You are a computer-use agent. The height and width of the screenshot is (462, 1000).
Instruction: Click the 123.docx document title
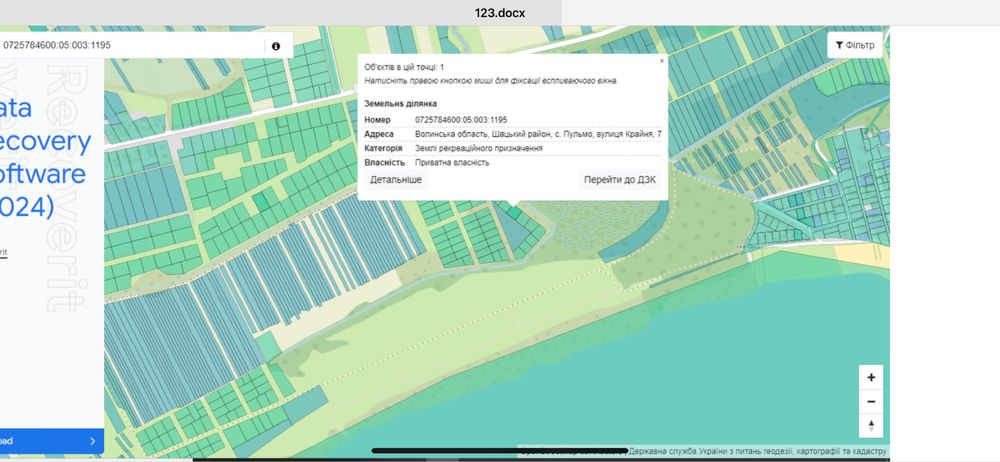coord(499,13)
